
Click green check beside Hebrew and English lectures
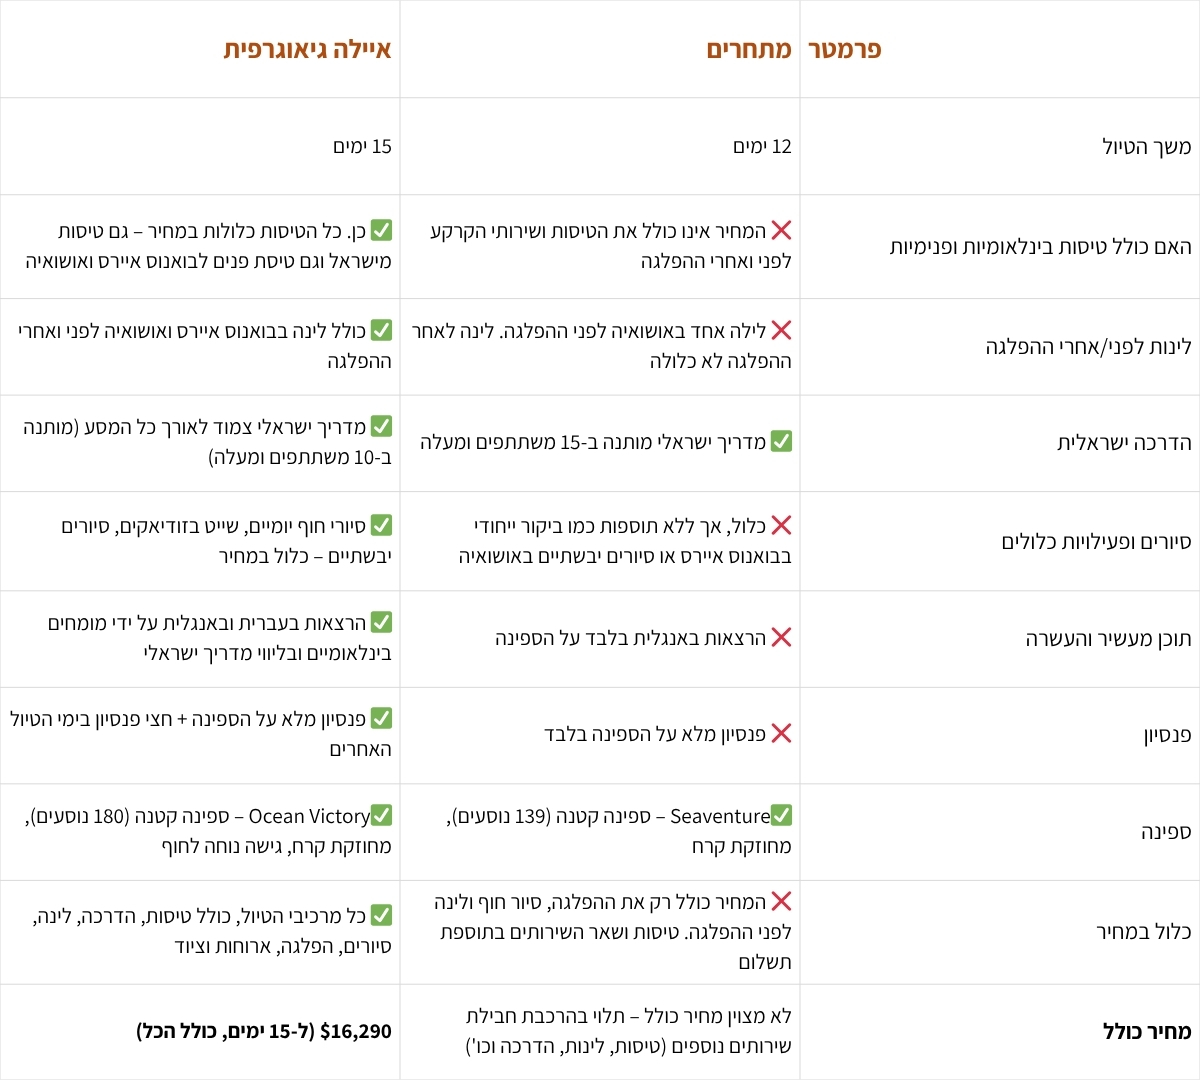pos(381,623)
